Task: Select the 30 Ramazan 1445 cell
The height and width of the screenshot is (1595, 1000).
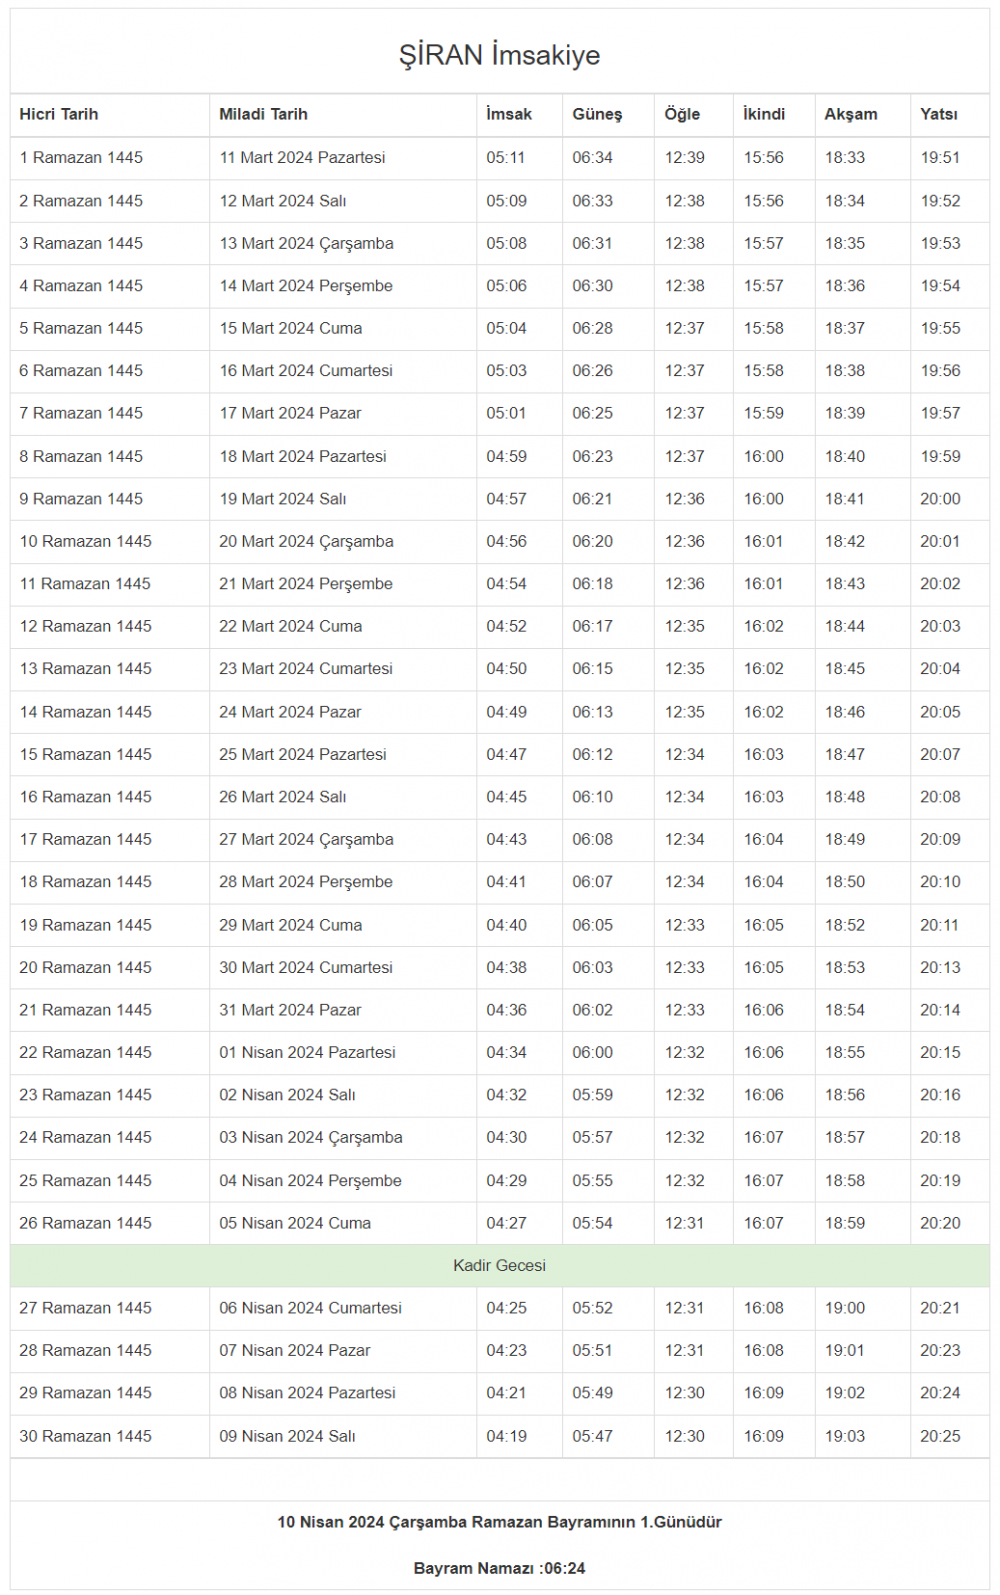Action: coord(85,1436)
